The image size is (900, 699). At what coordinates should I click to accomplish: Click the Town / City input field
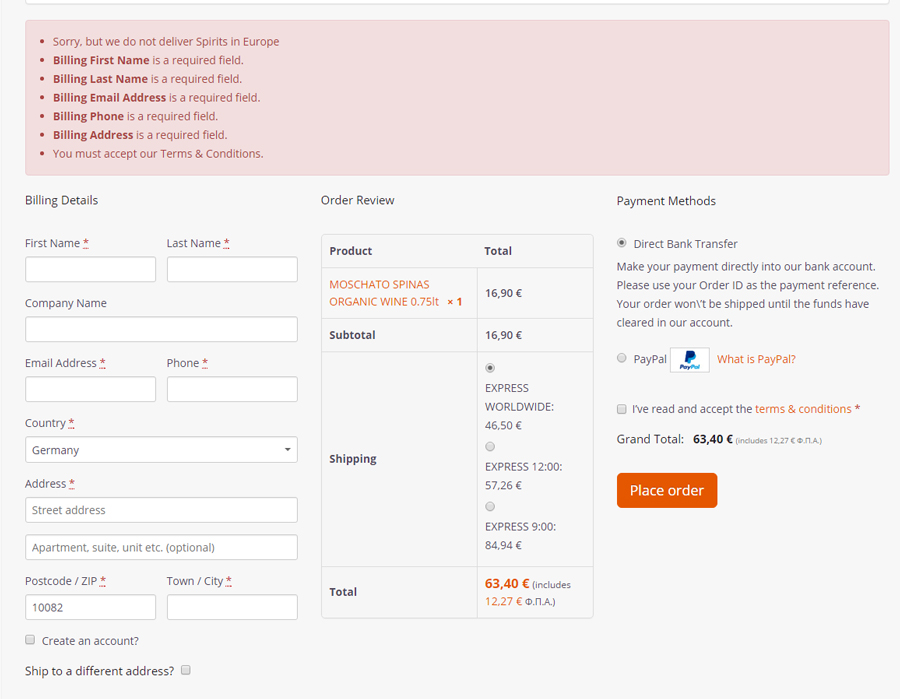(x=232, y=607)
